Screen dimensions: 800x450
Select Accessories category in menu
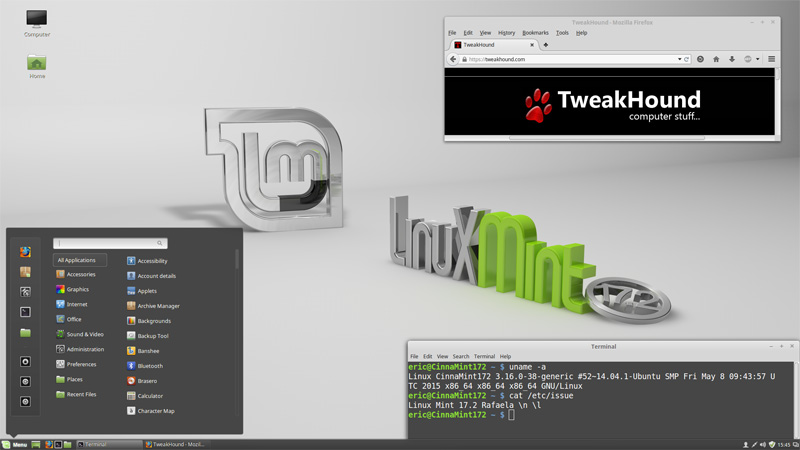tap(76, 274)
